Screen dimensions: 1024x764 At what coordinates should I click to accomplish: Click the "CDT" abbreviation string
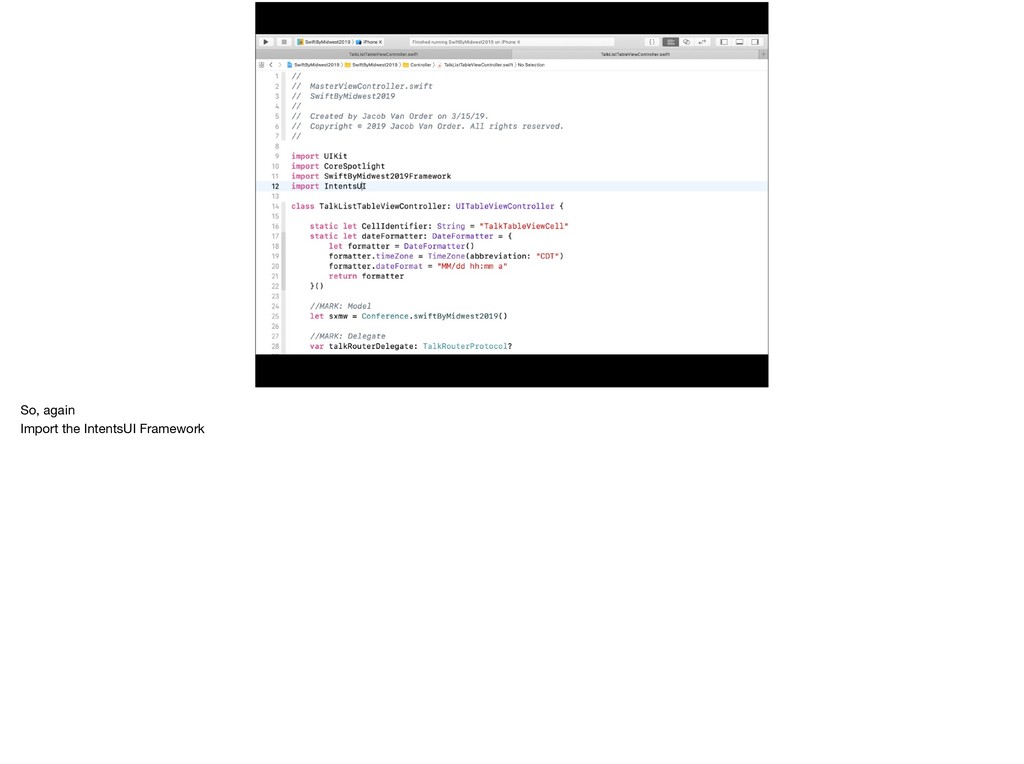click(x=547, y=257)
